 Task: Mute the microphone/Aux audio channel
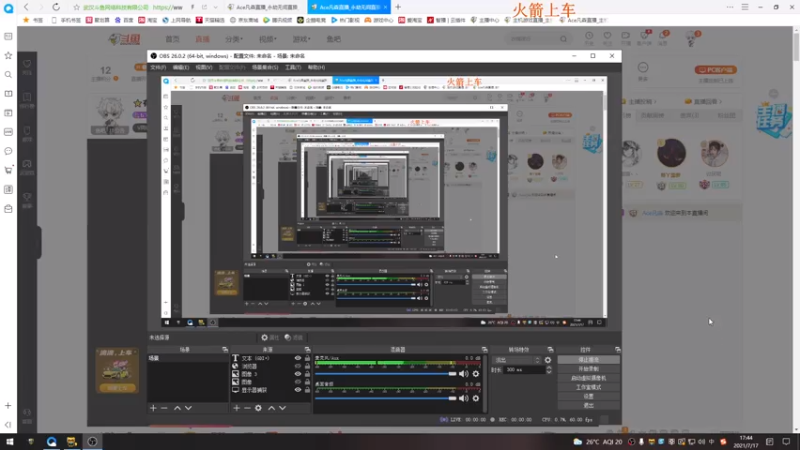(463, 374)
